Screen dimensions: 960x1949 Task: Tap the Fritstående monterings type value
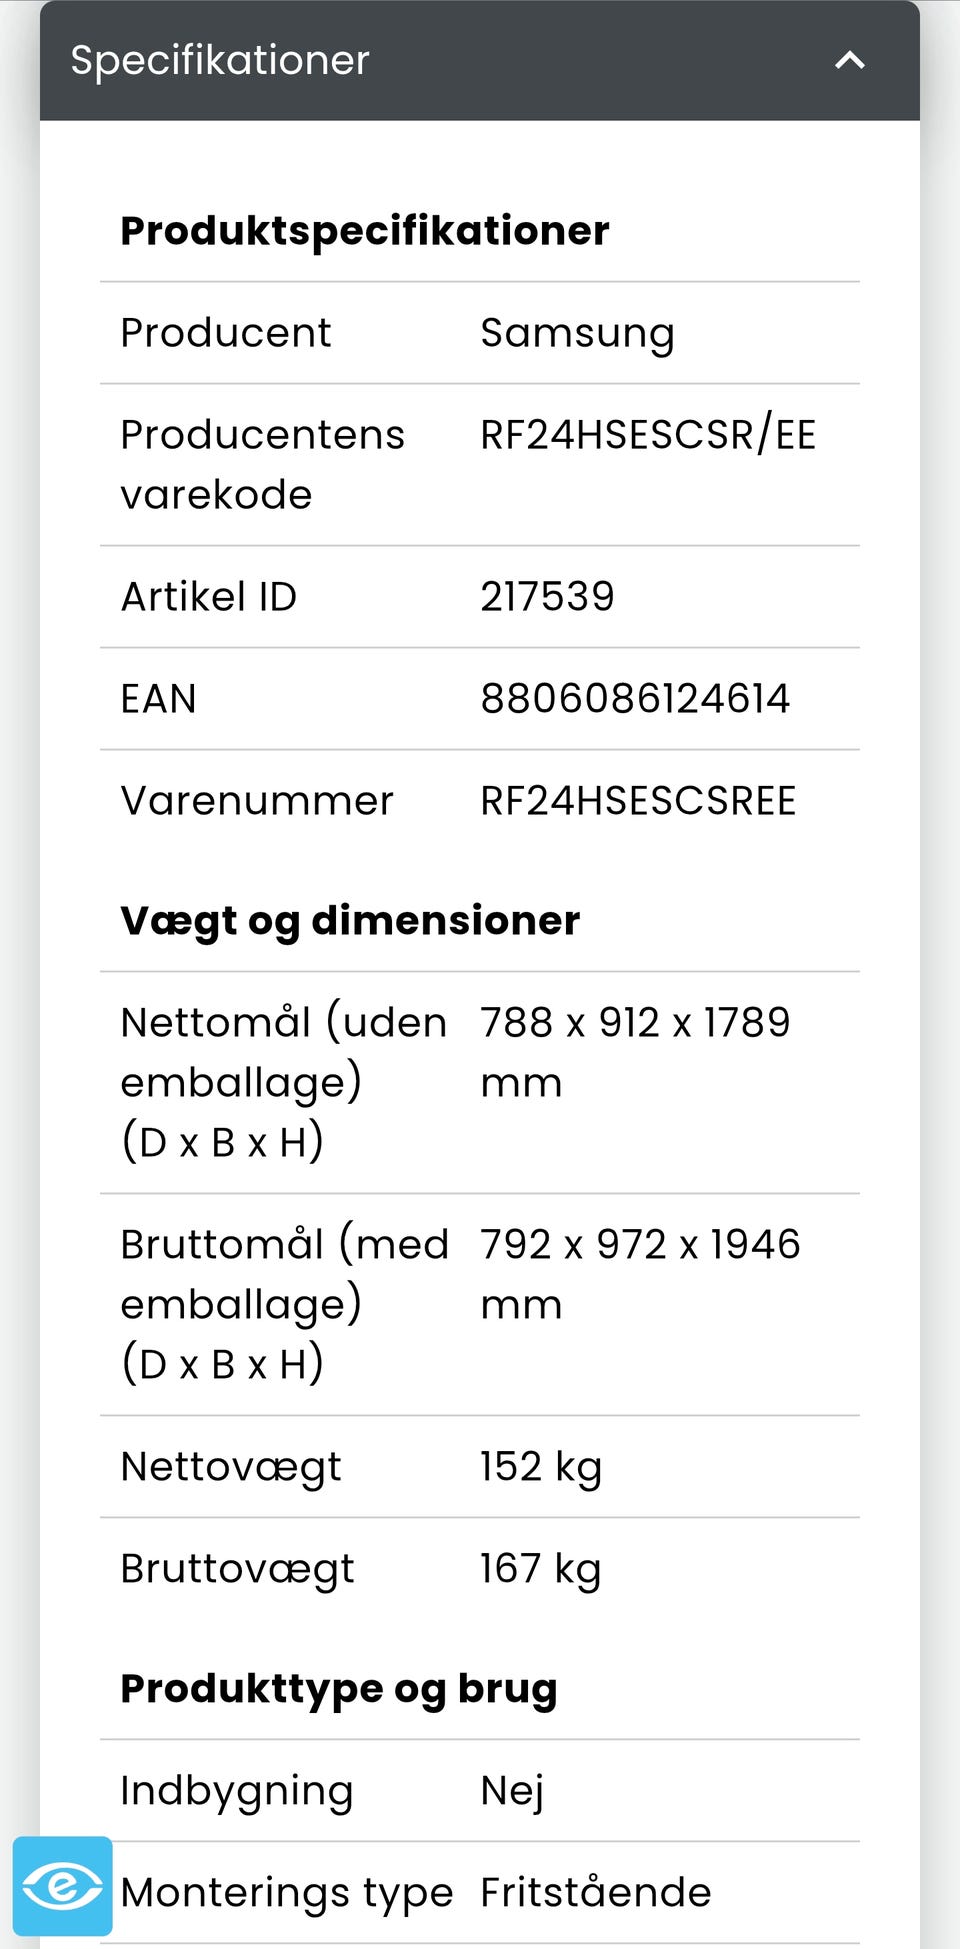tap(596, 1892)
